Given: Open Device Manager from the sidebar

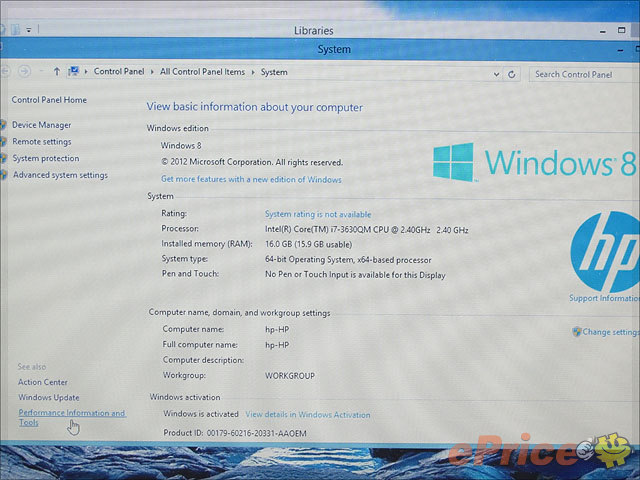Looking at the screenshot, I should tap(41, 125).
